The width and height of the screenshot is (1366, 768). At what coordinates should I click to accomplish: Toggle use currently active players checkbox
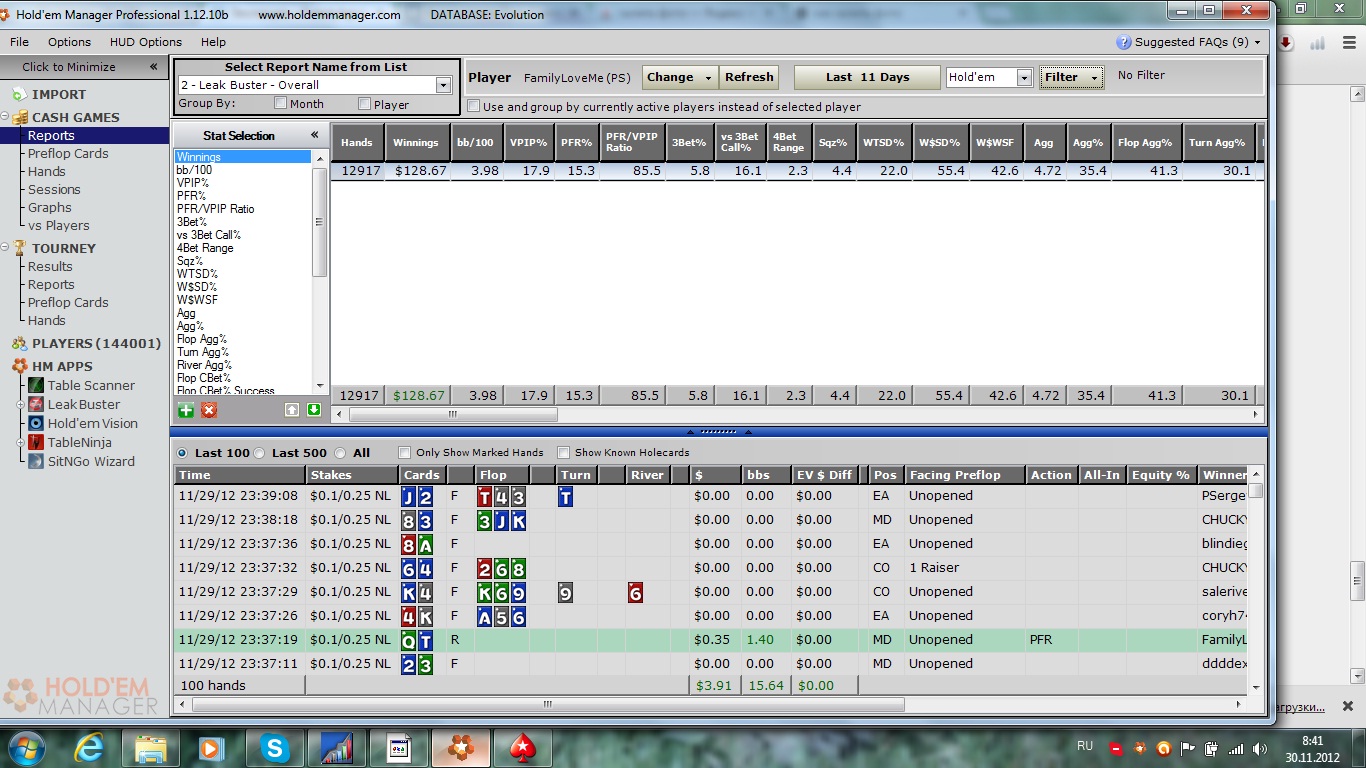(x=473, y=106)
